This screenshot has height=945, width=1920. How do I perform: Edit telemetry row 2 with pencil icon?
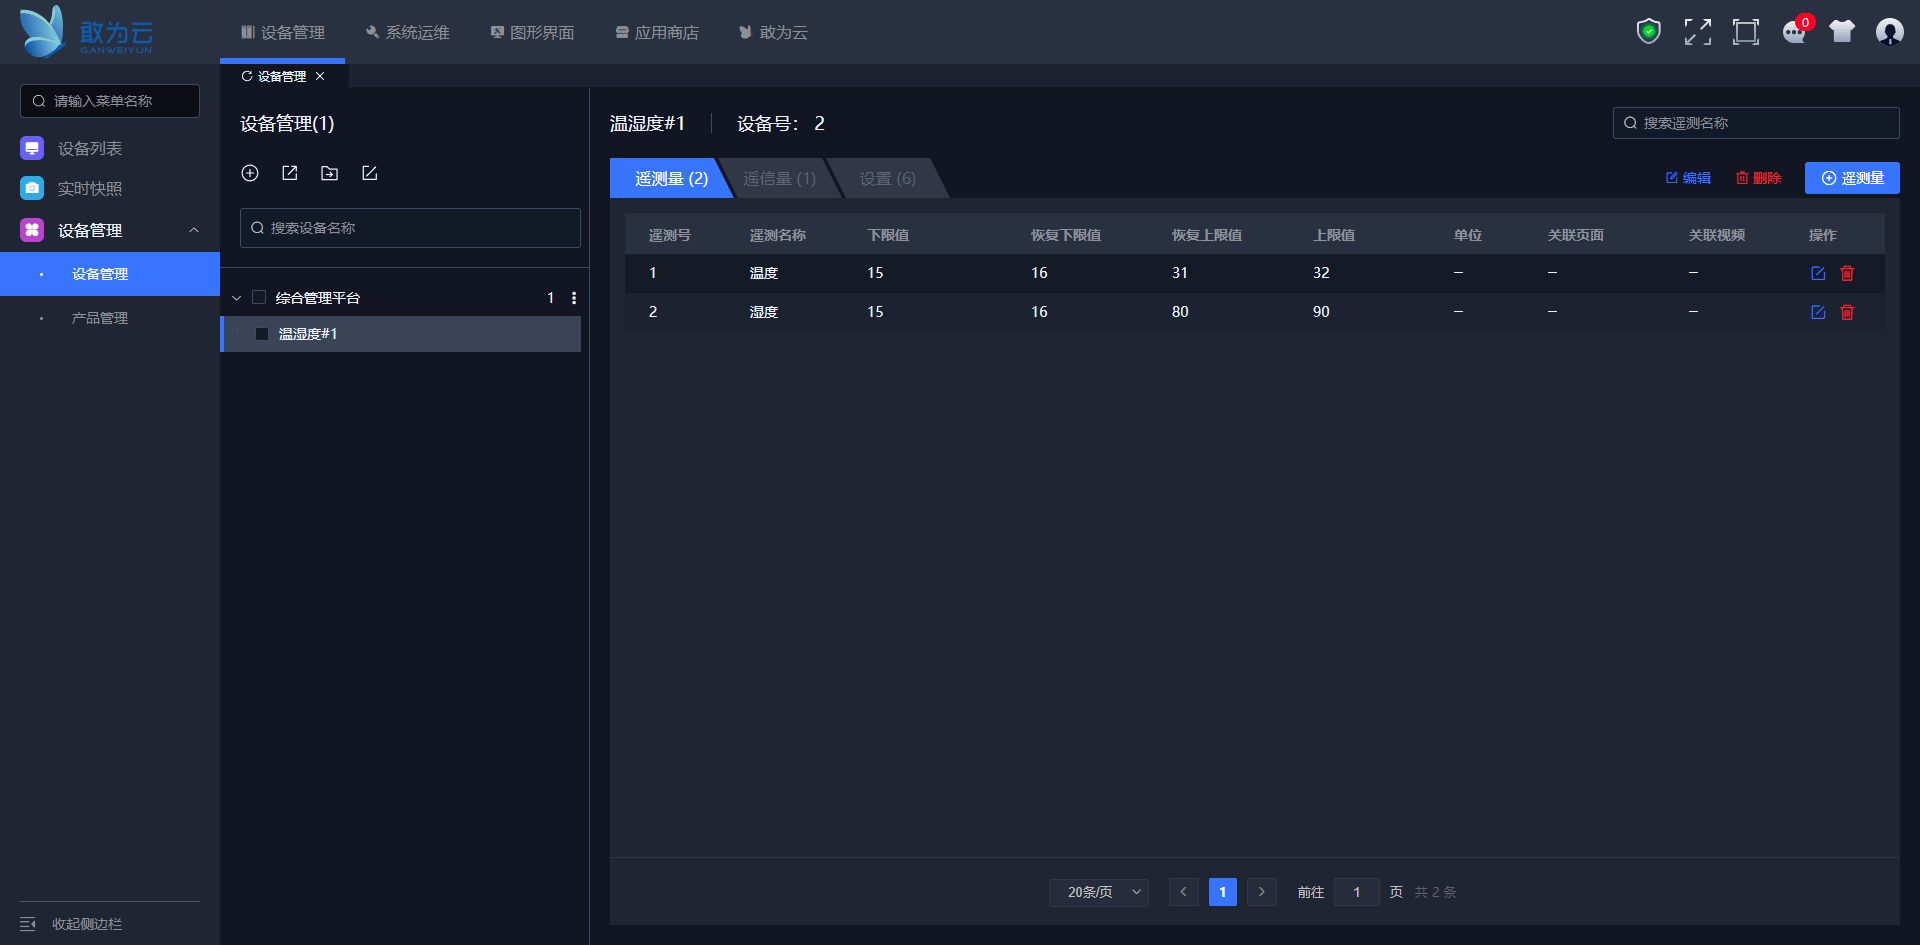(1818, 312)
